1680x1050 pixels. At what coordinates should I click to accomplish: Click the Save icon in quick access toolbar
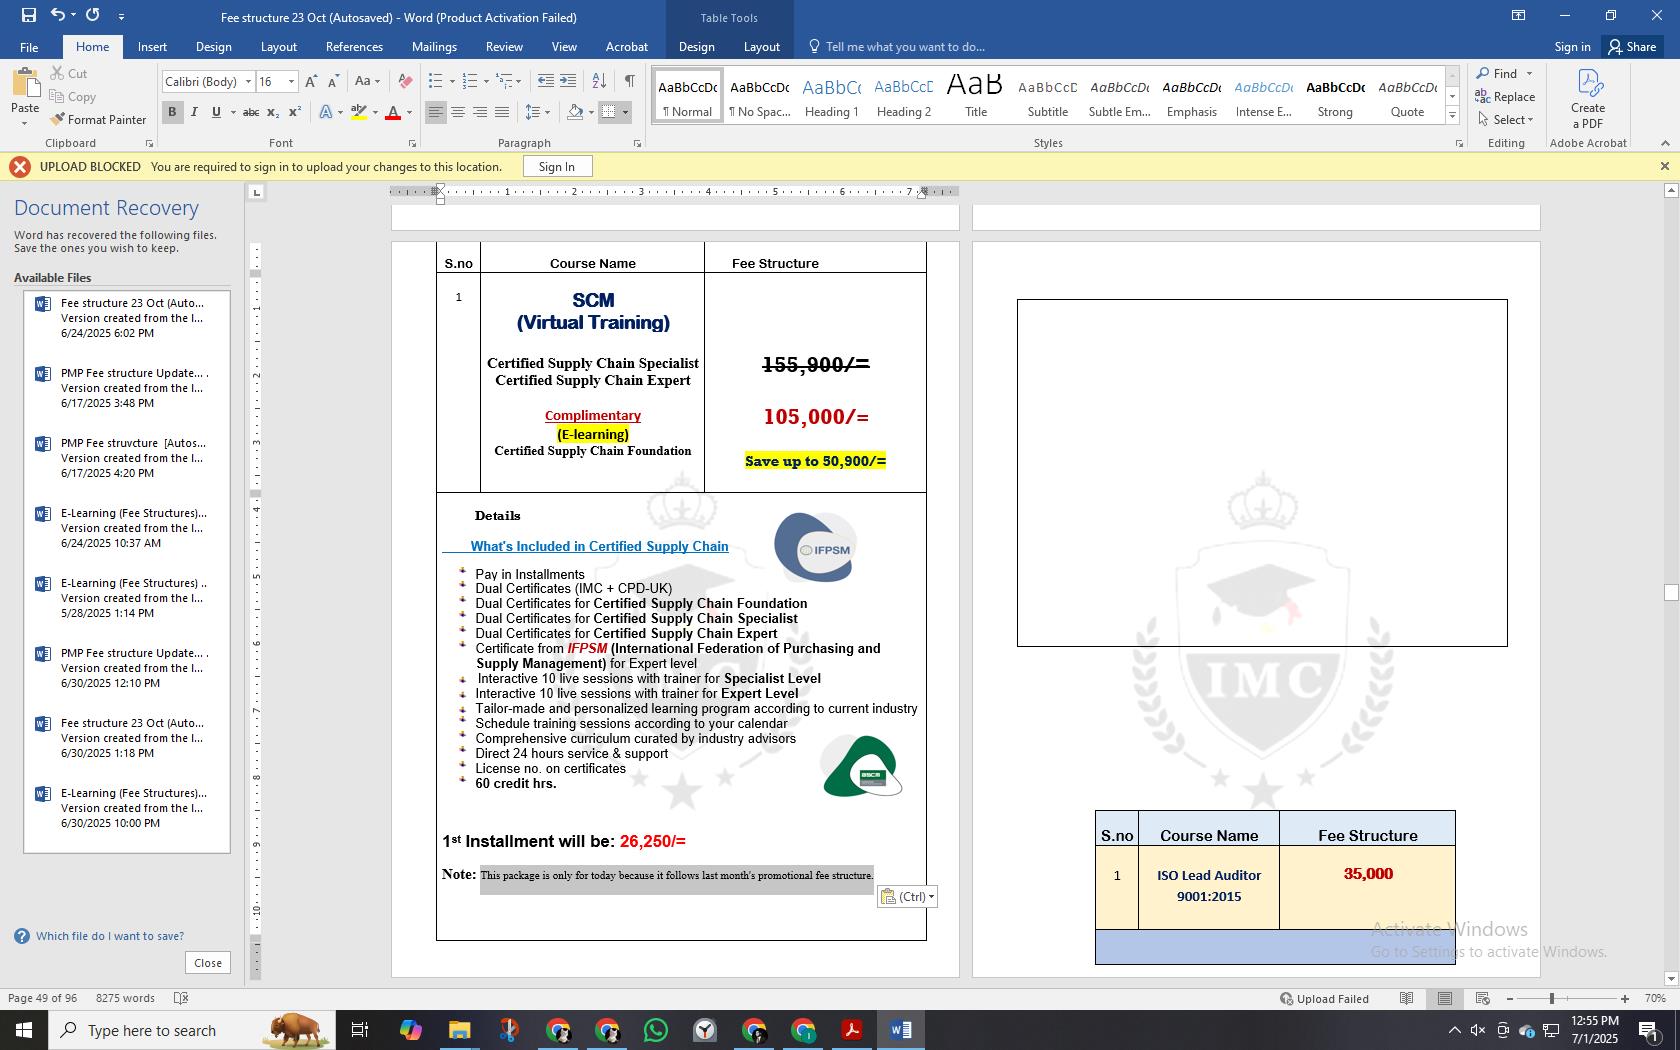pos(28,15)
